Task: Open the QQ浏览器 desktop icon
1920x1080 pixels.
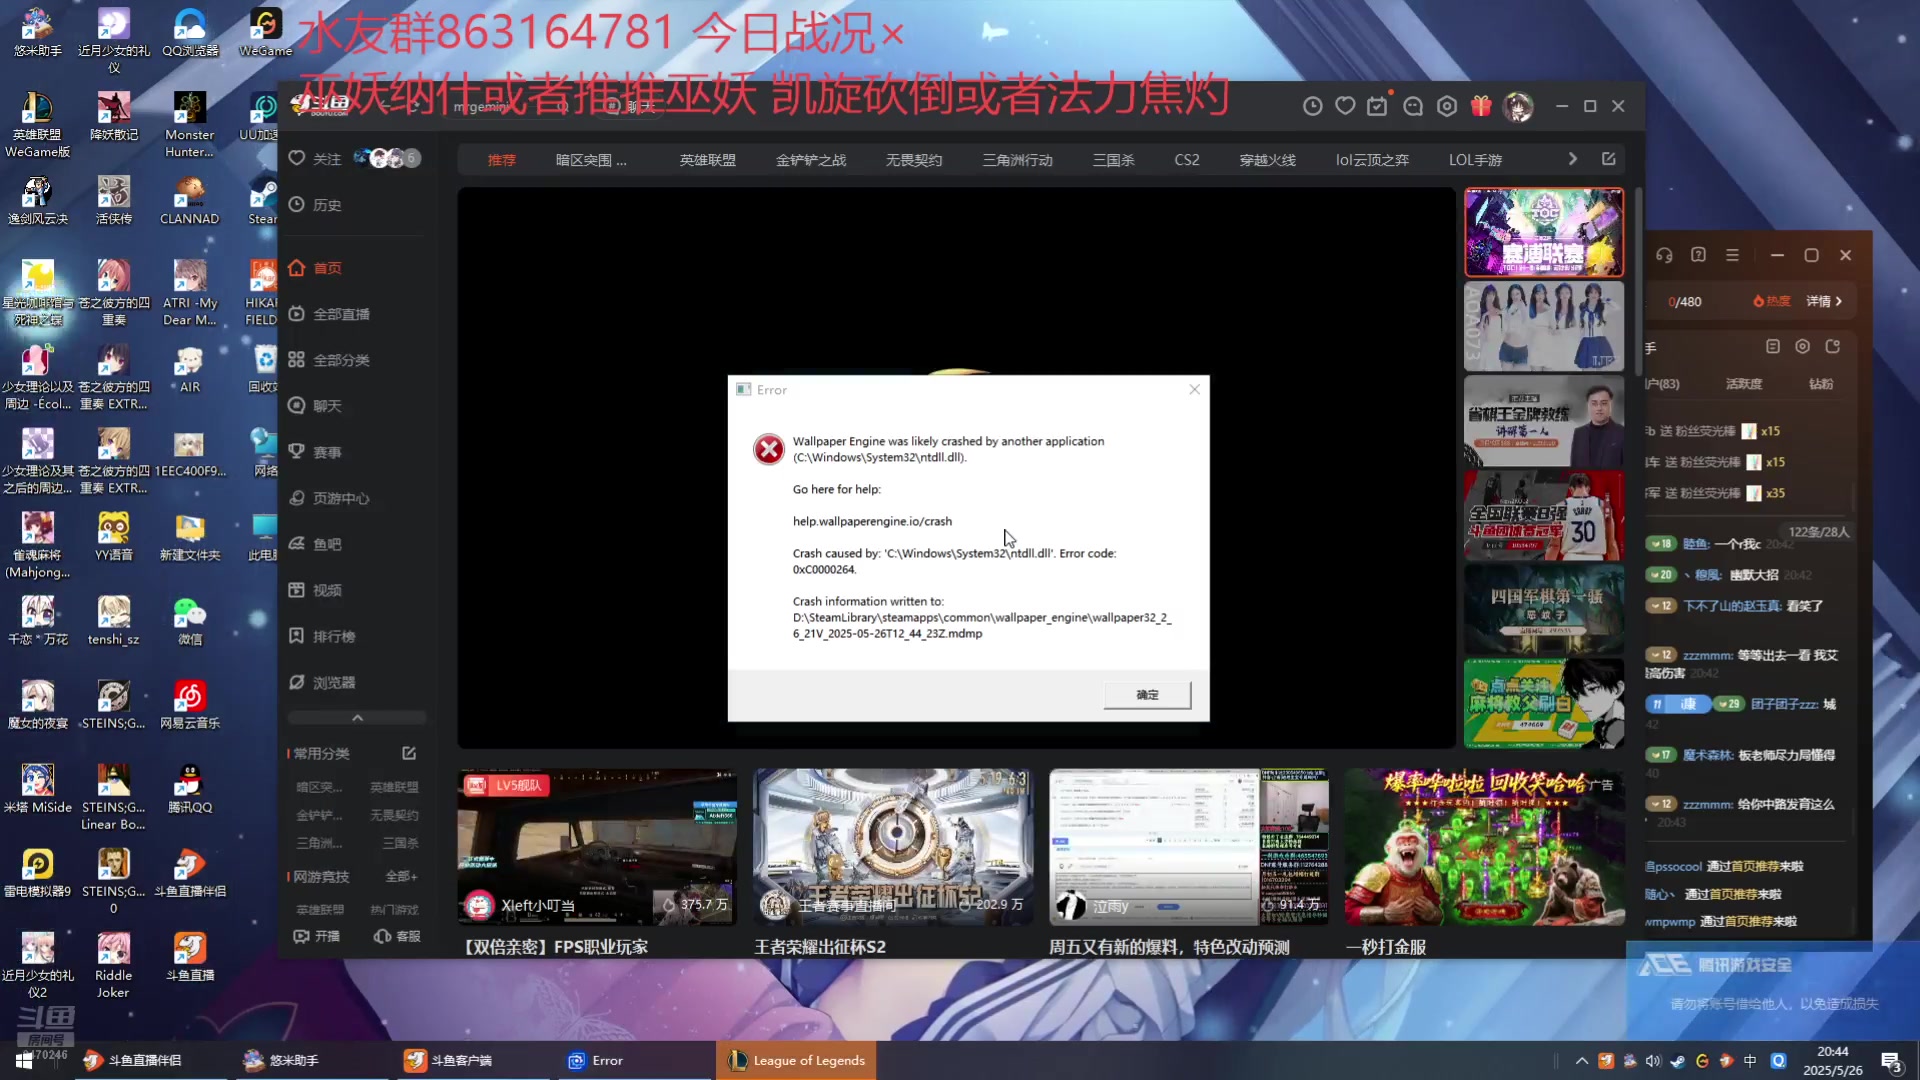Action: [x=190, y=33]
